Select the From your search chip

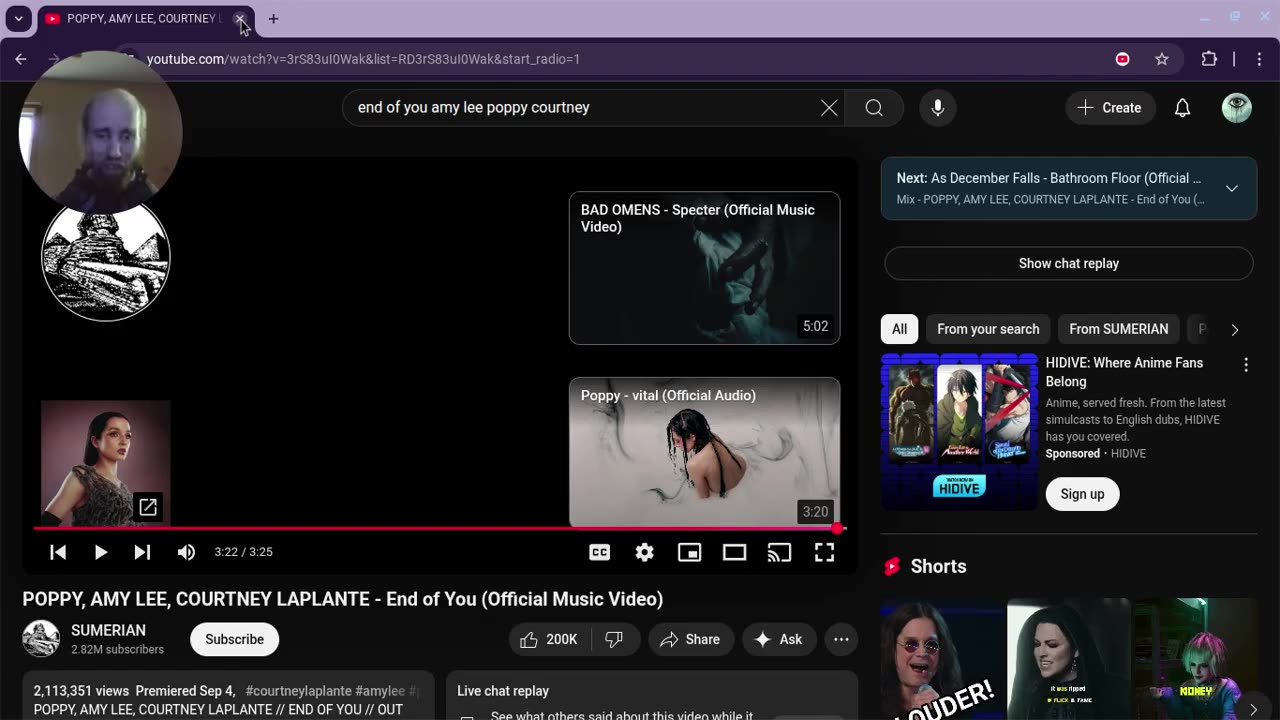tap(988, 329)
